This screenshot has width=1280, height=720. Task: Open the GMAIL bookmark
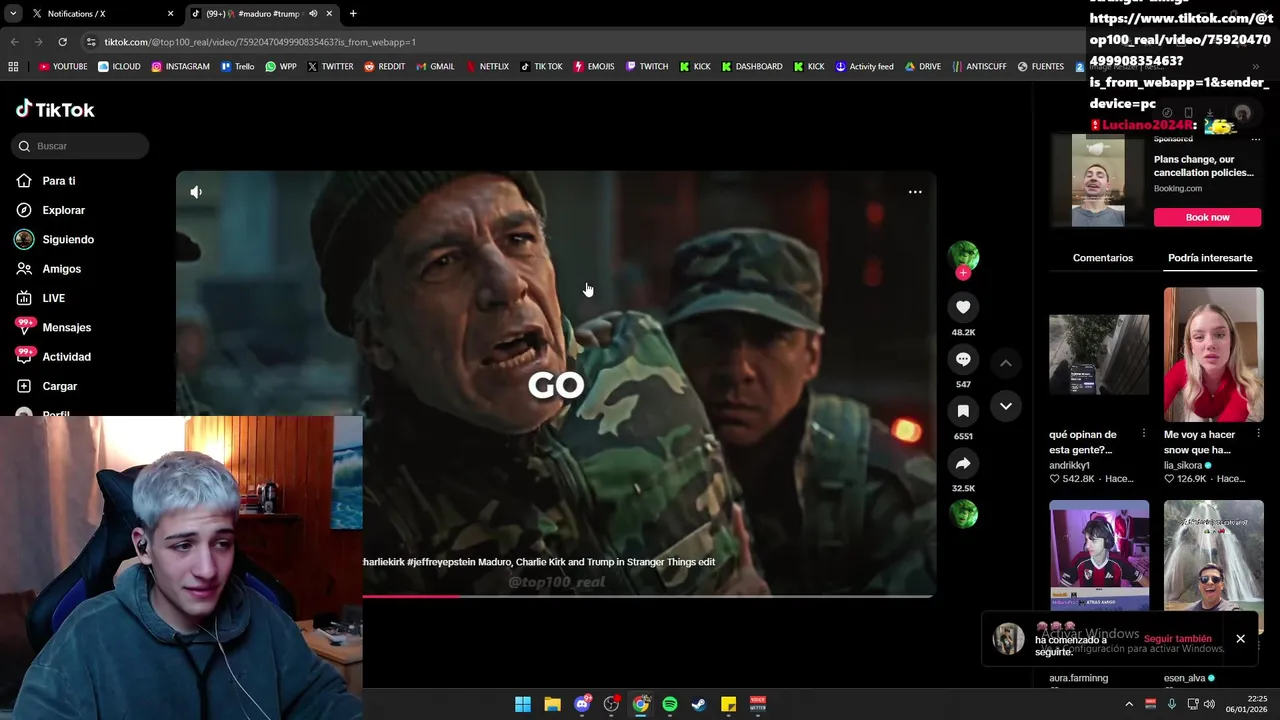[x=435, y=67]
